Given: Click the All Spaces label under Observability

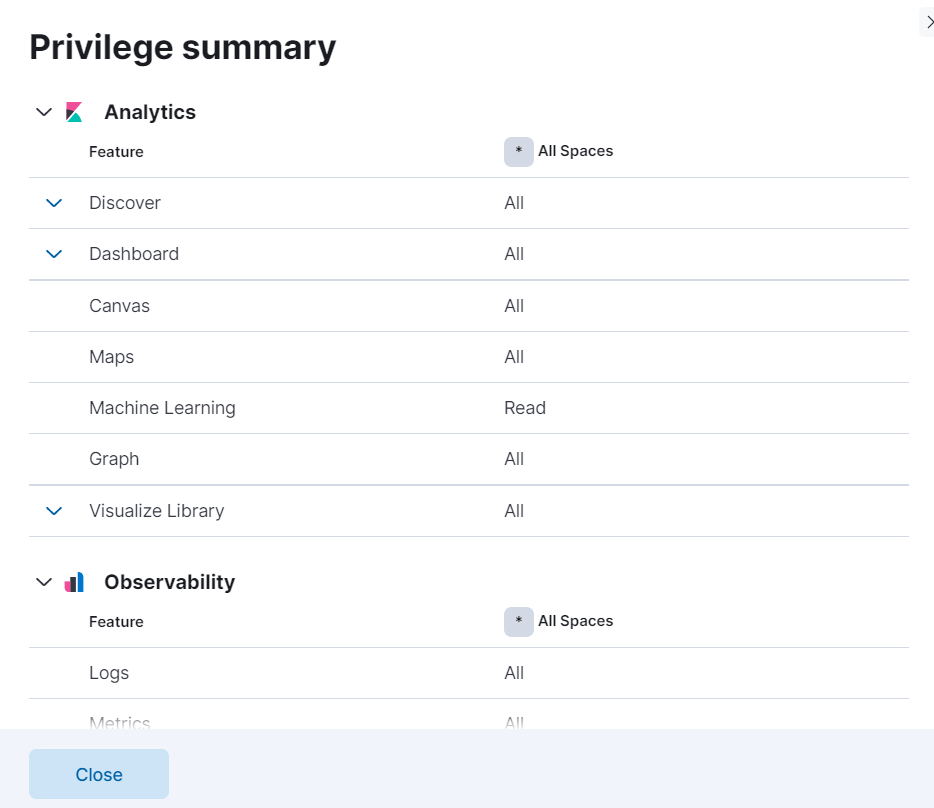Looking at the screenshot, I should (x=575, y=621).
